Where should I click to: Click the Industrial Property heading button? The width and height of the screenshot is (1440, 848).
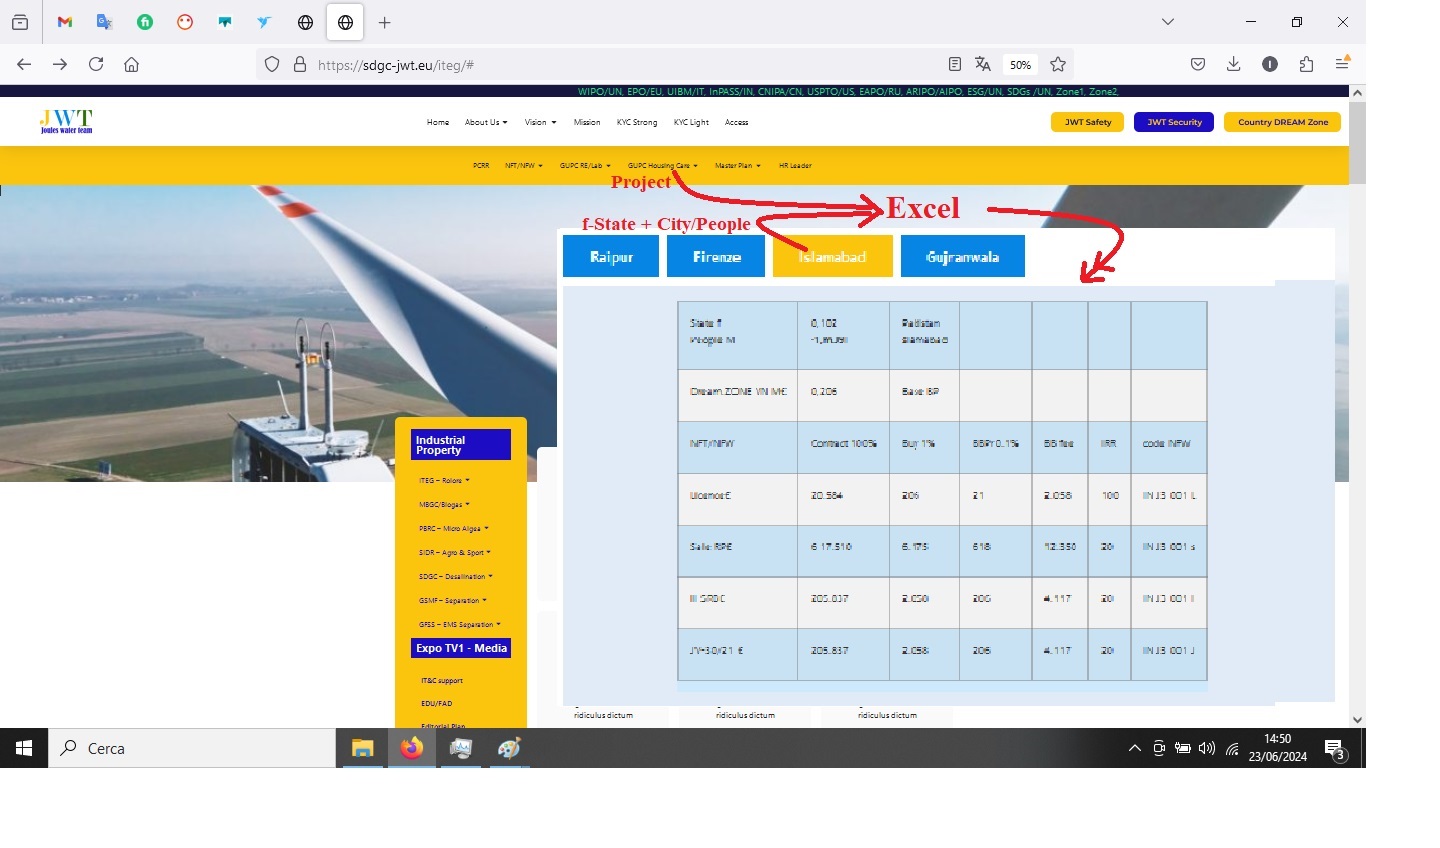click(x=461, y=445)
